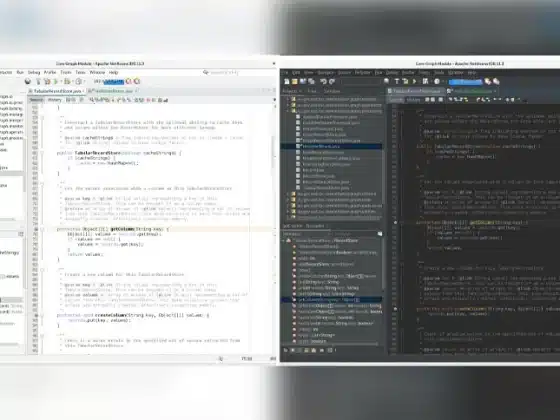Click the Redo arrow in dark window toolbar

point(332,82)
